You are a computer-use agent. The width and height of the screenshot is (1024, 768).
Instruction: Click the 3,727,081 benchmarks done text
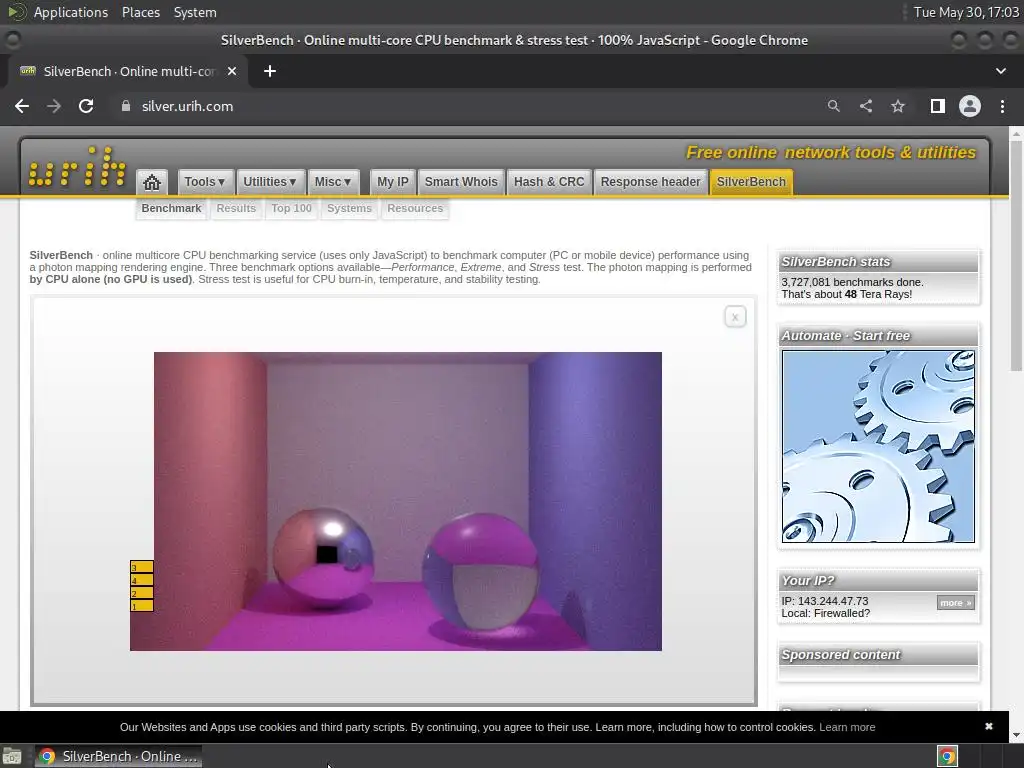pos(852,282)
